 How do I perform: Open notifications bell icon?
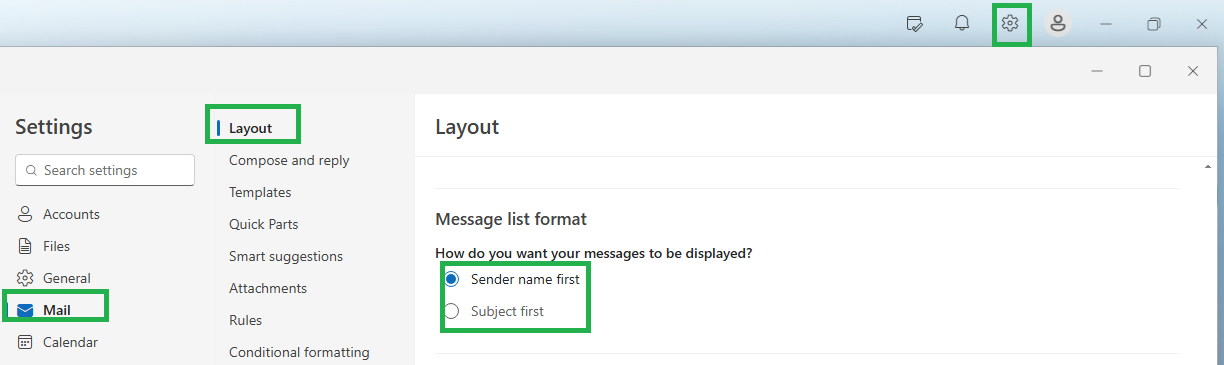[x=962, y=23]
